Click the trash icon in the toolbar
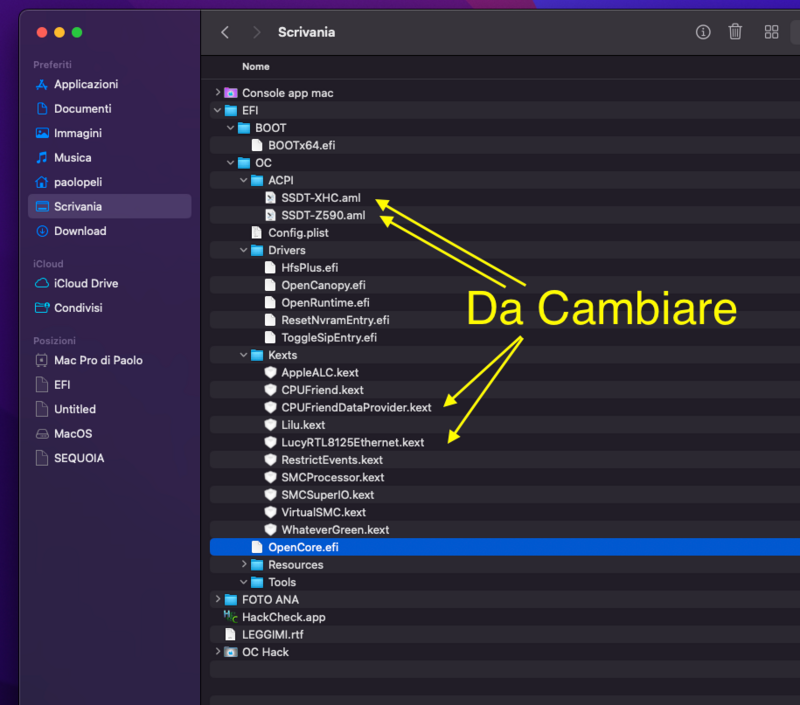The height and width of the screenshot is (705, 800). pos(735,32)
